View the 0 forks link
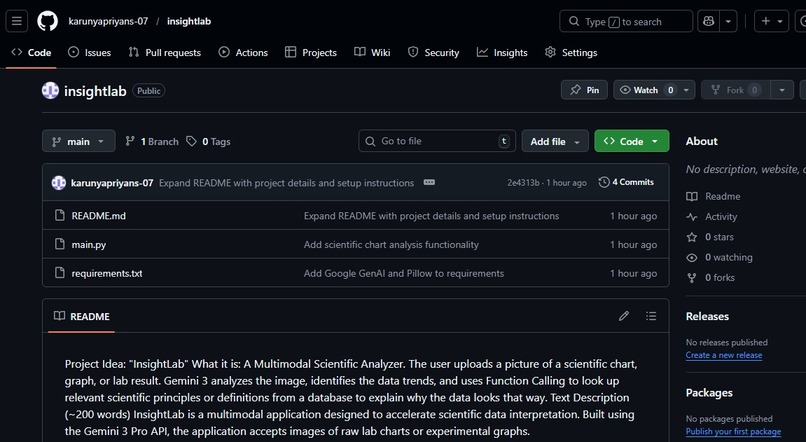 pos(711,278)
